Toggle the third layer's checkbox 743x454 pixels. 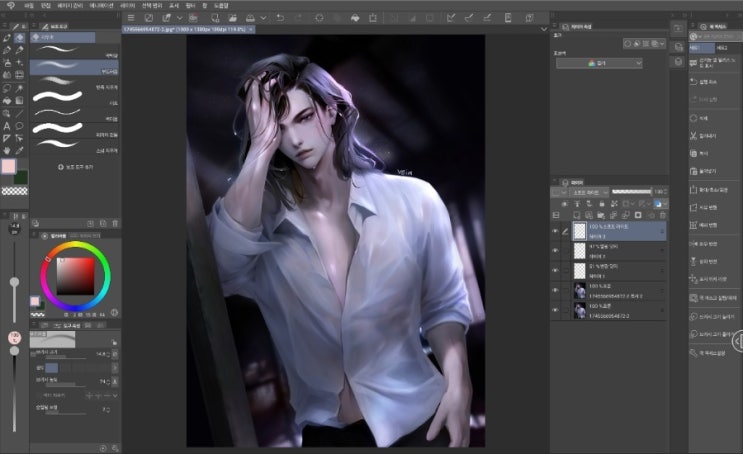(565, 271)
